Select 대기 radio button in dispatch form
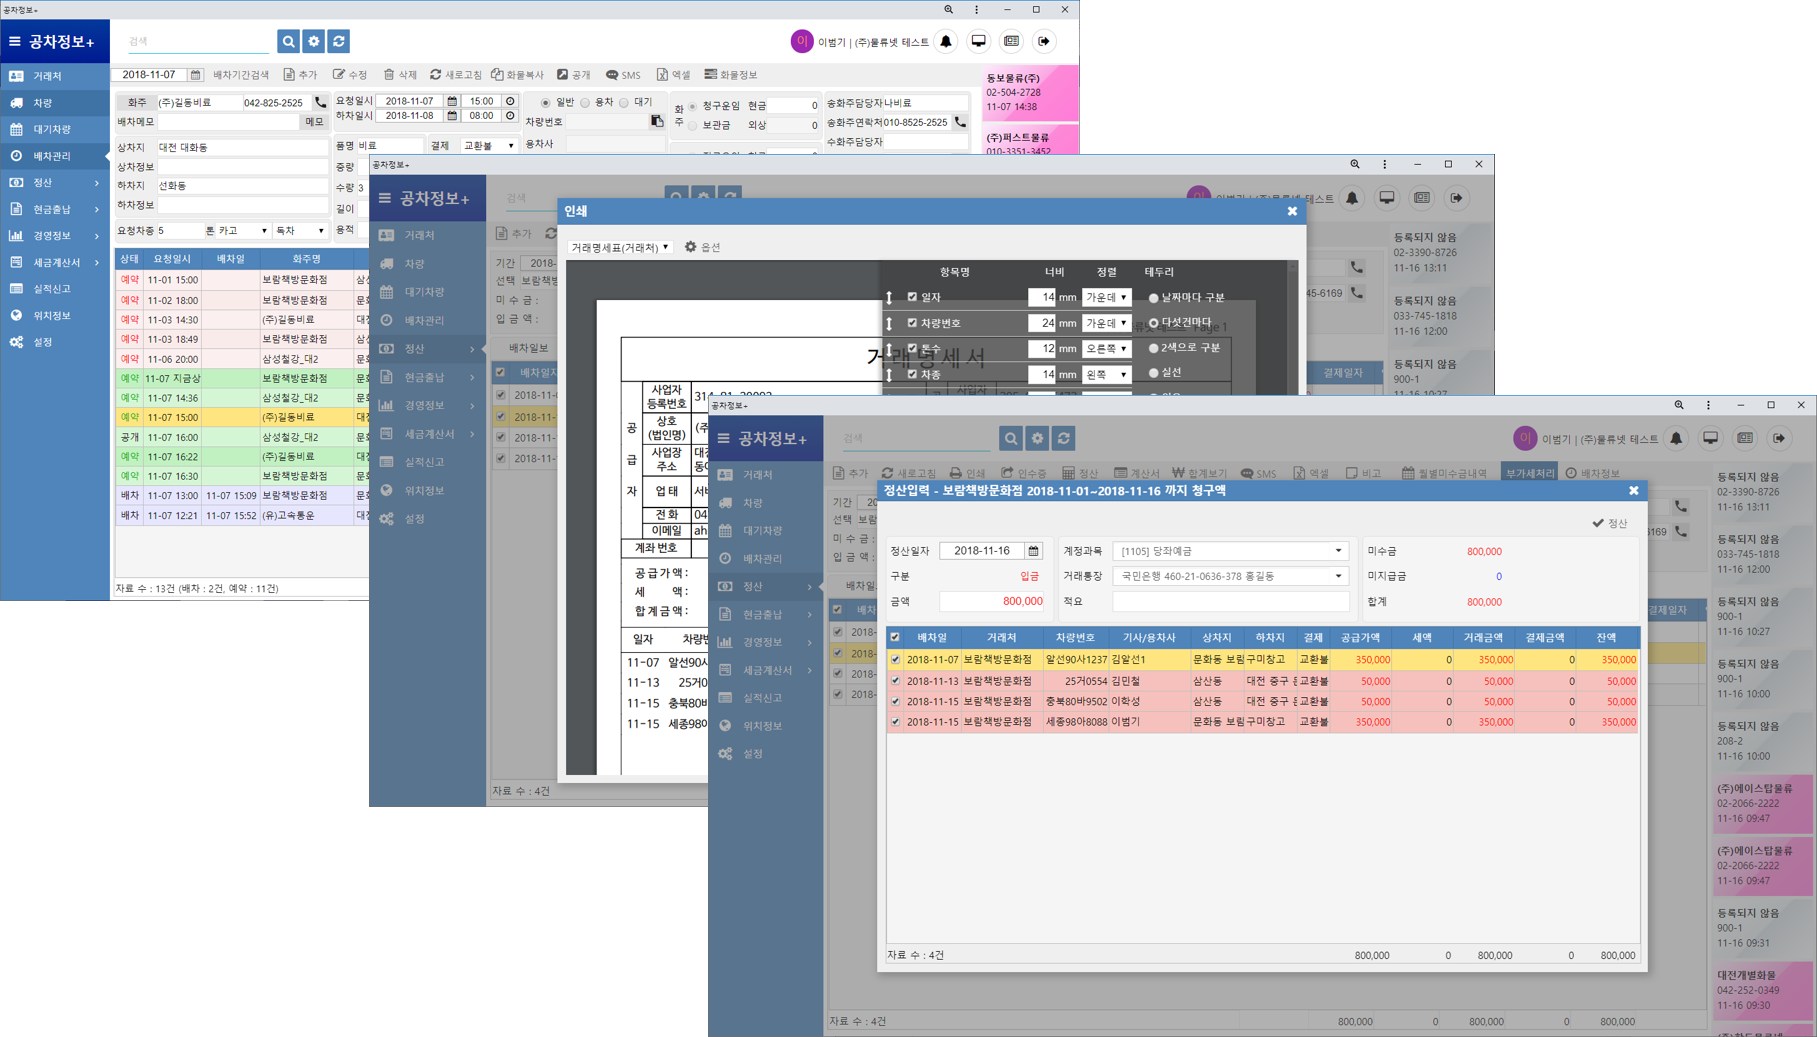Image resolution: width=1817 pixels, height=1037 pixels. coord(624,102)
